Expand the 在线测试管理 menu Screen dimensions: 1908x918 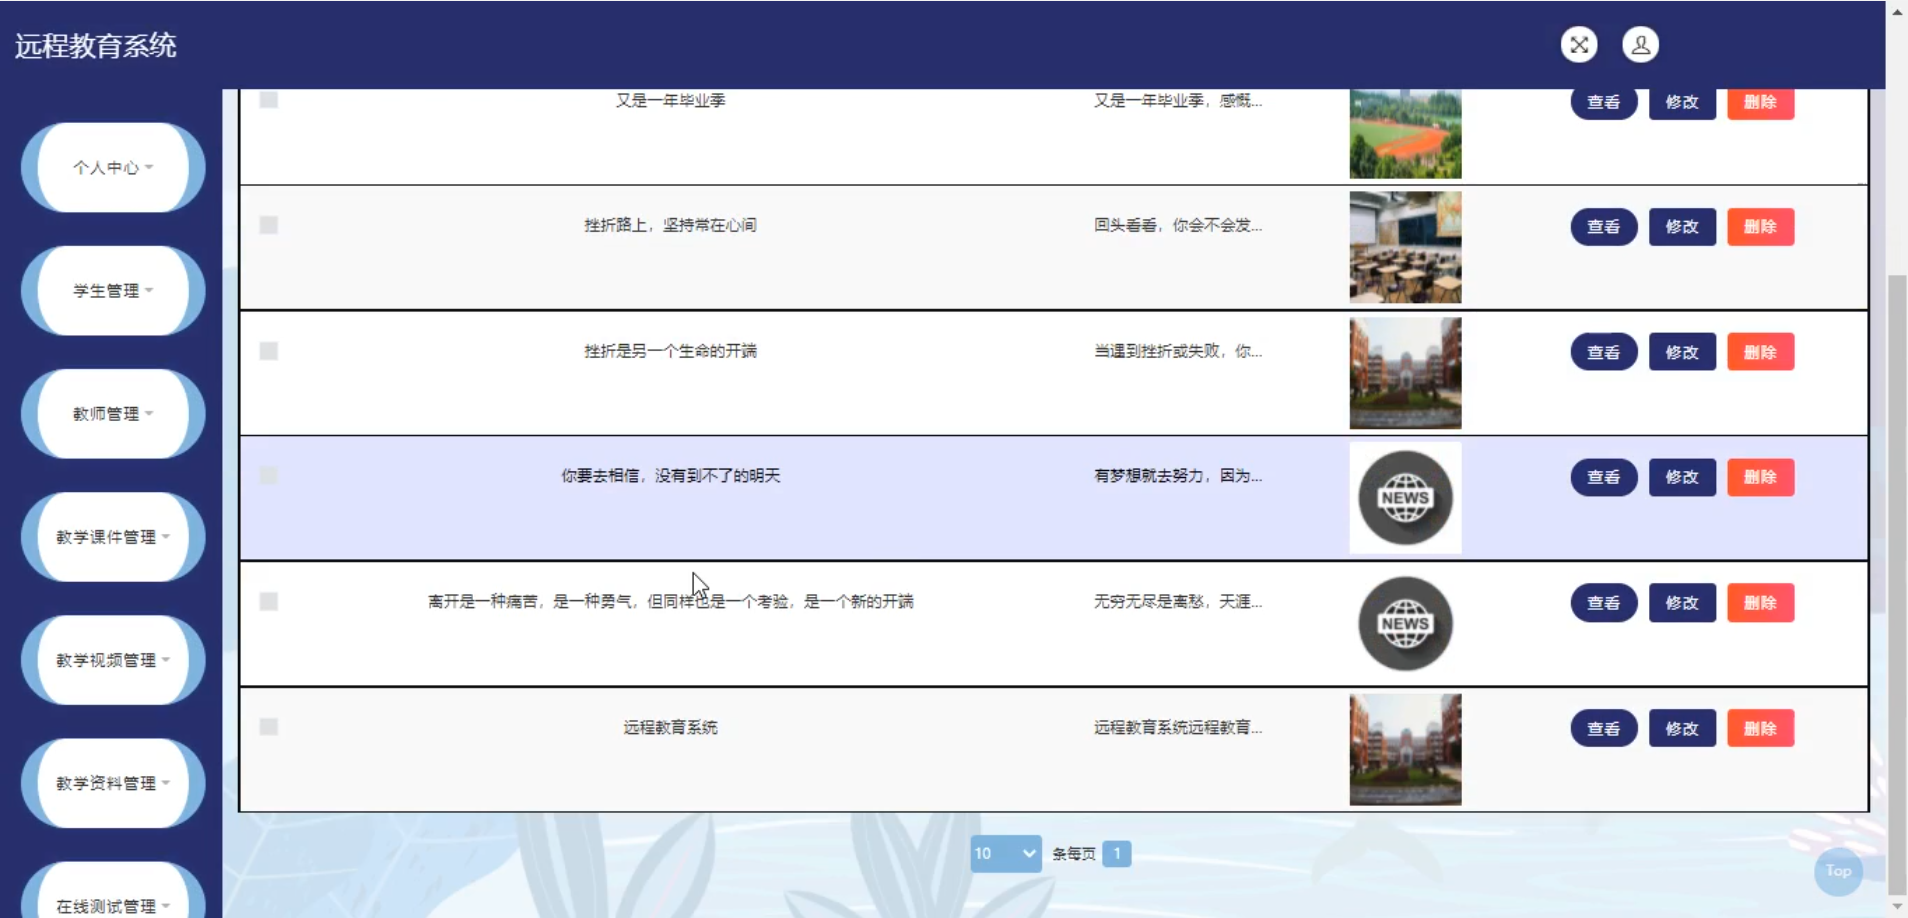click(x=113, y=892)
